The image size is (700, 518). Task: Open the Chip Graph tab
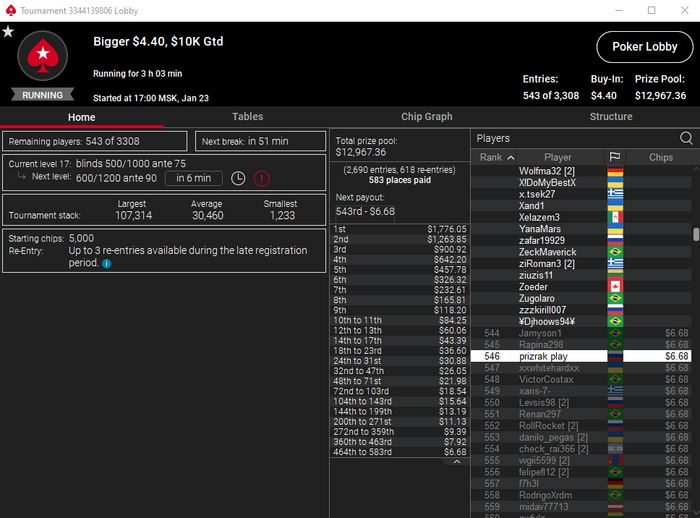pyautogui.click(x=426, y=117)
